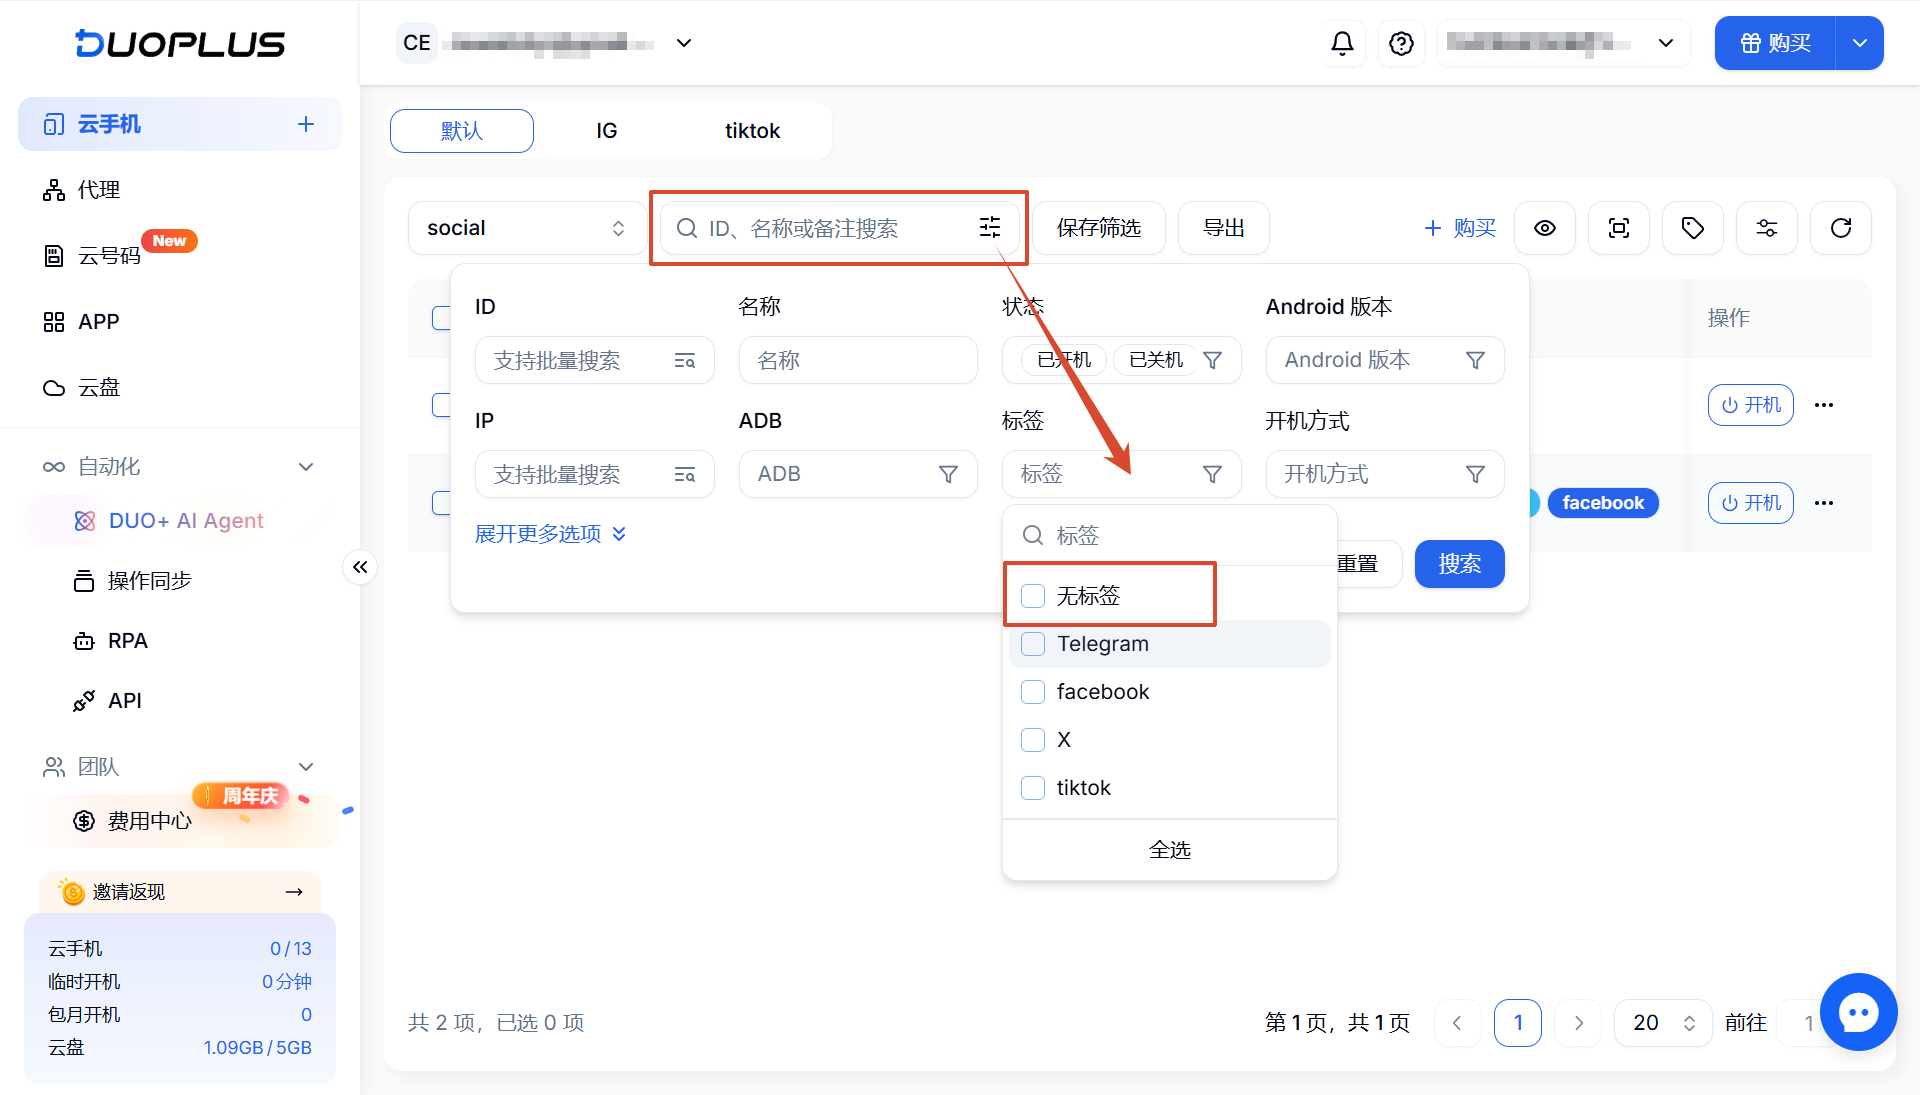The width and height of the screenshot is (1920, 1095).
Task: Open the dropdown arrow beside 购买 at top right
Action: 1860,43
